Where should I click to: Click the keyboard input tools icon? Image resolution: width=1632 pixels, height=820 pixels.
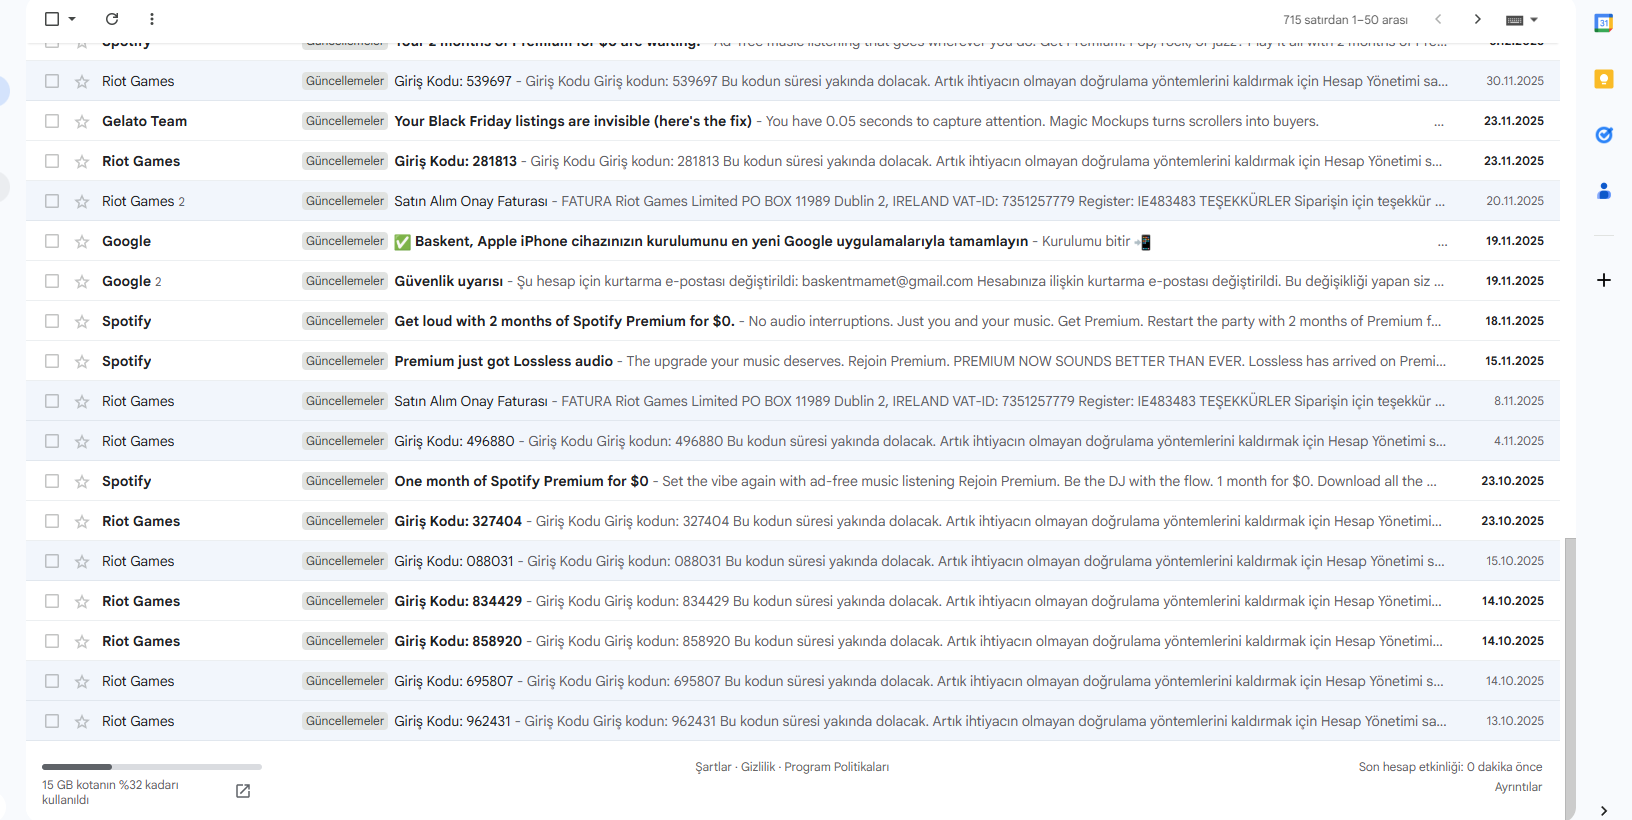point(1514,20)
